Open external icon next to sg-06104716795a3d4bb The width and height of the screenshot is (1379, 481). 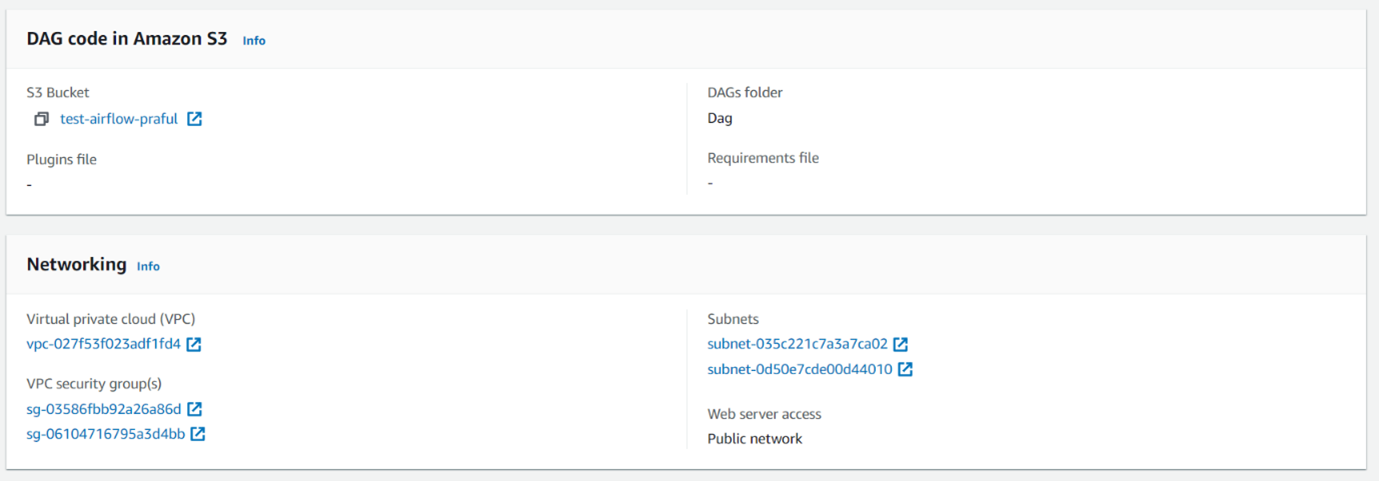pos(198,434)
